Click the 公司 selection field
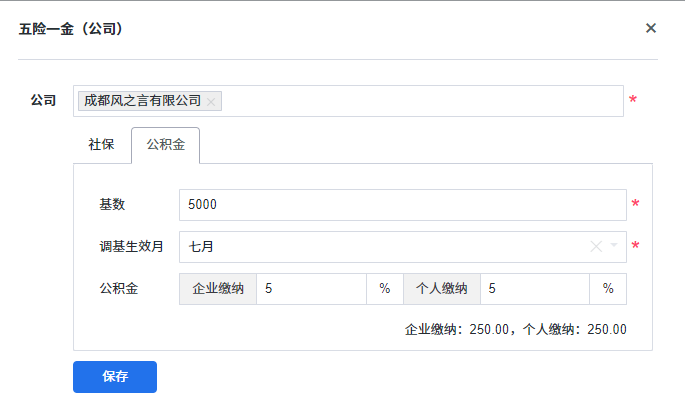 coord(348,101)
